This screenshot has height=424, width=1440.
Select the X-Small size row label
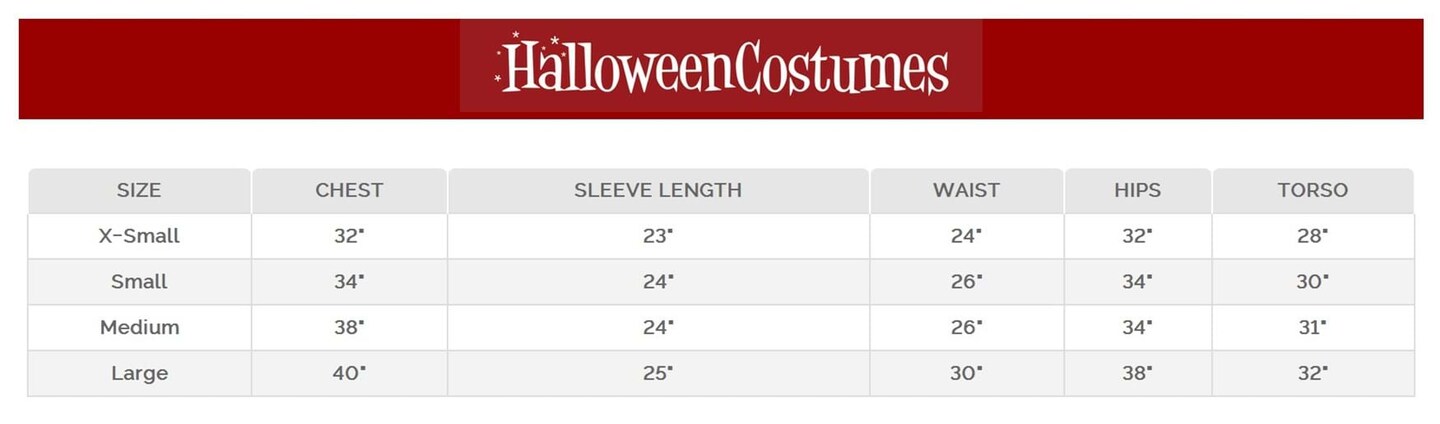pyautogui.click(x=139, y=236)
